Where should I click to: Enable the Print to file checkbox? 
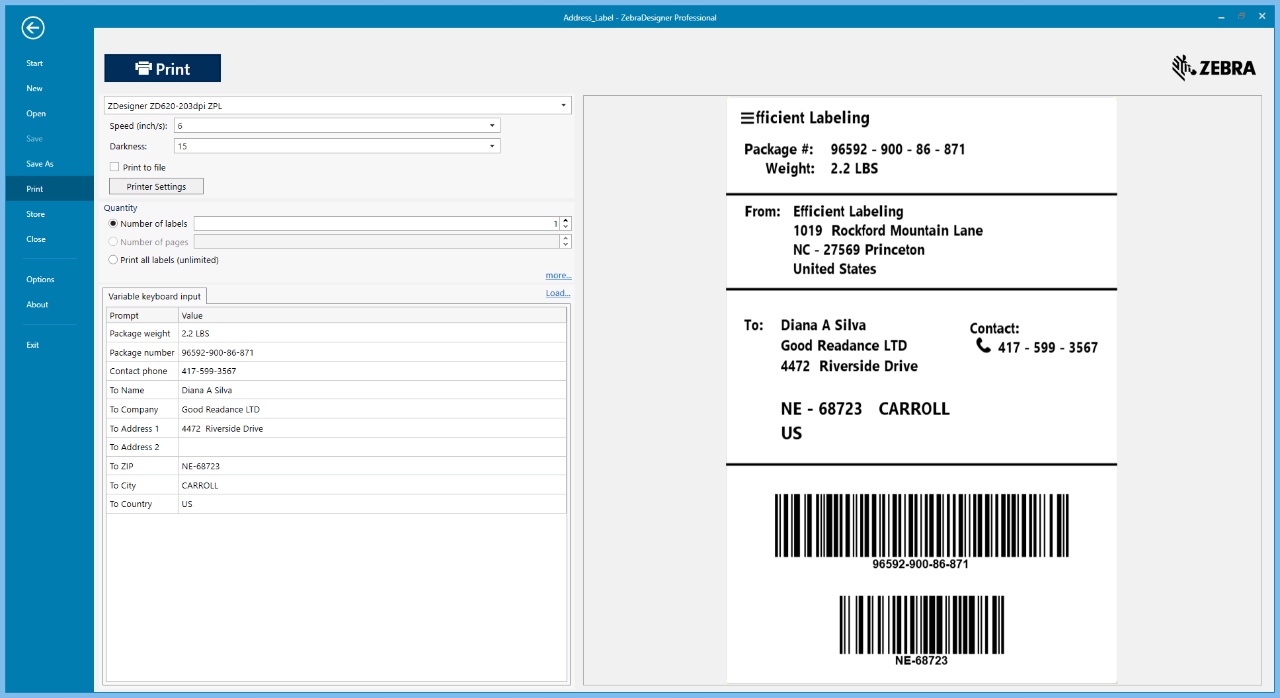point(115,166)
